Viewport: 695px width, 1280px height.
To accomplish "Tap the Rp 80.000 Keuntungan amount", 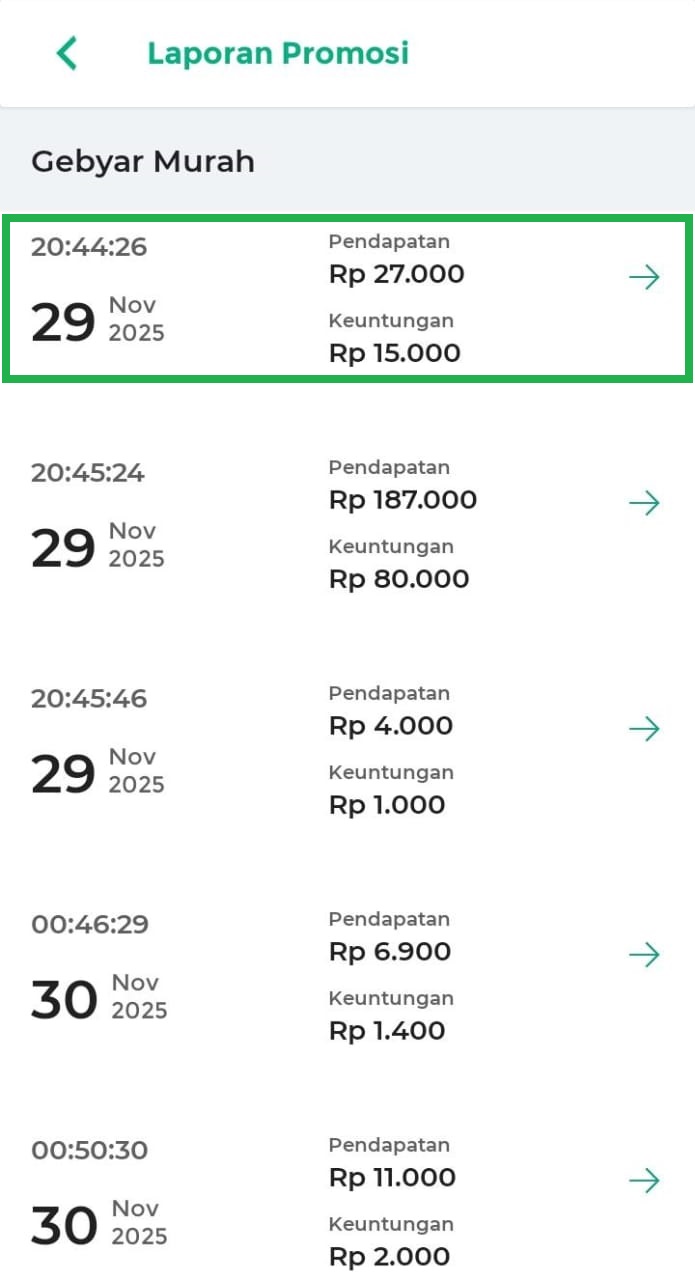I will tap(399, 579).
